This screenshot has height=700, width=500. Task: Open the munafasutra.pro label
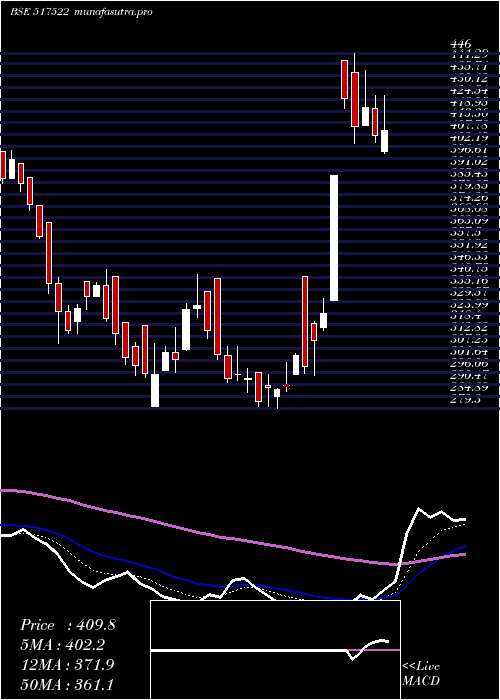(112, 12)
